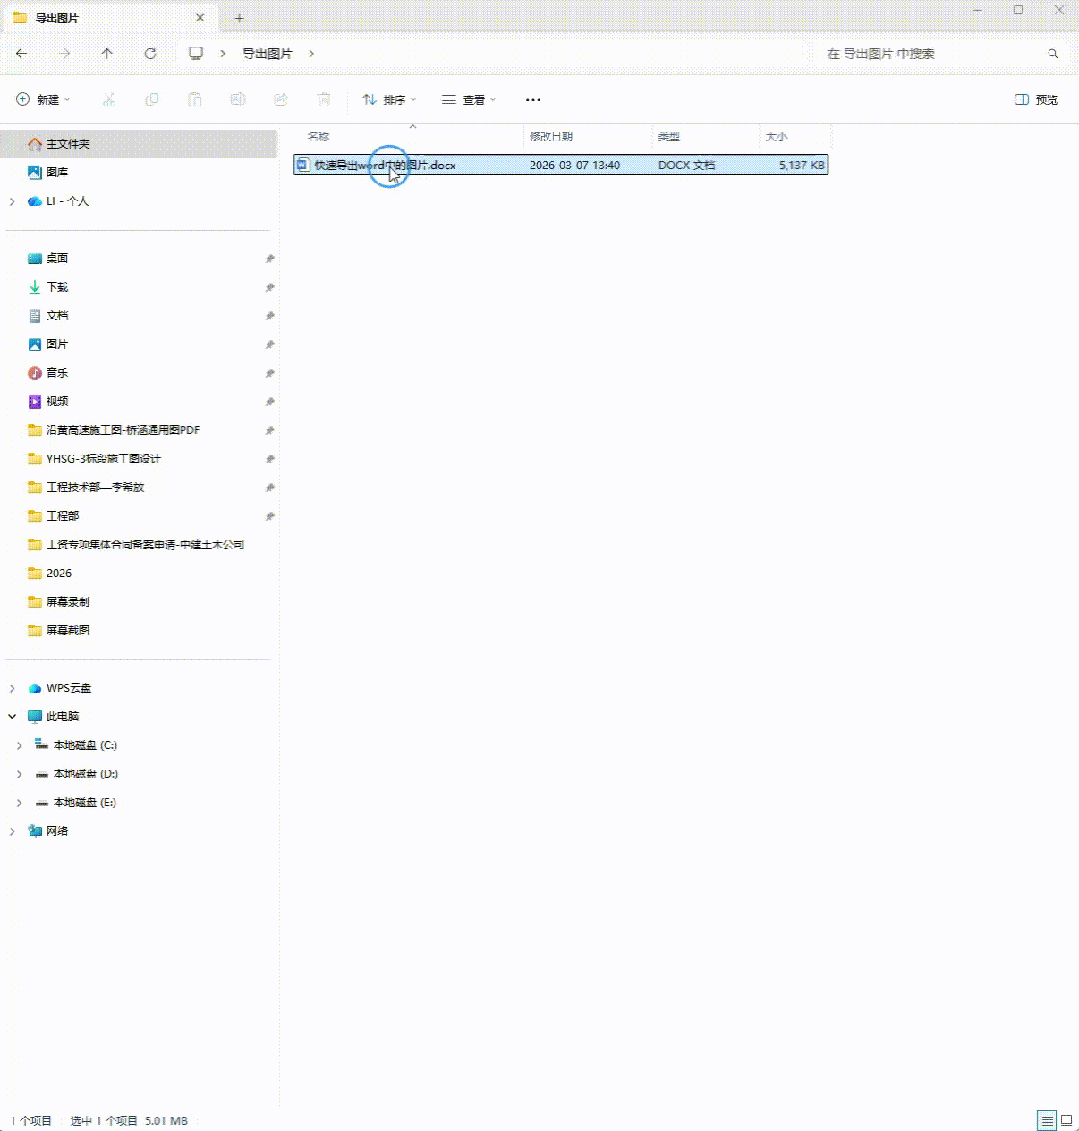
Task: Go back with the left arrow button
Action: tap(22, 53)
